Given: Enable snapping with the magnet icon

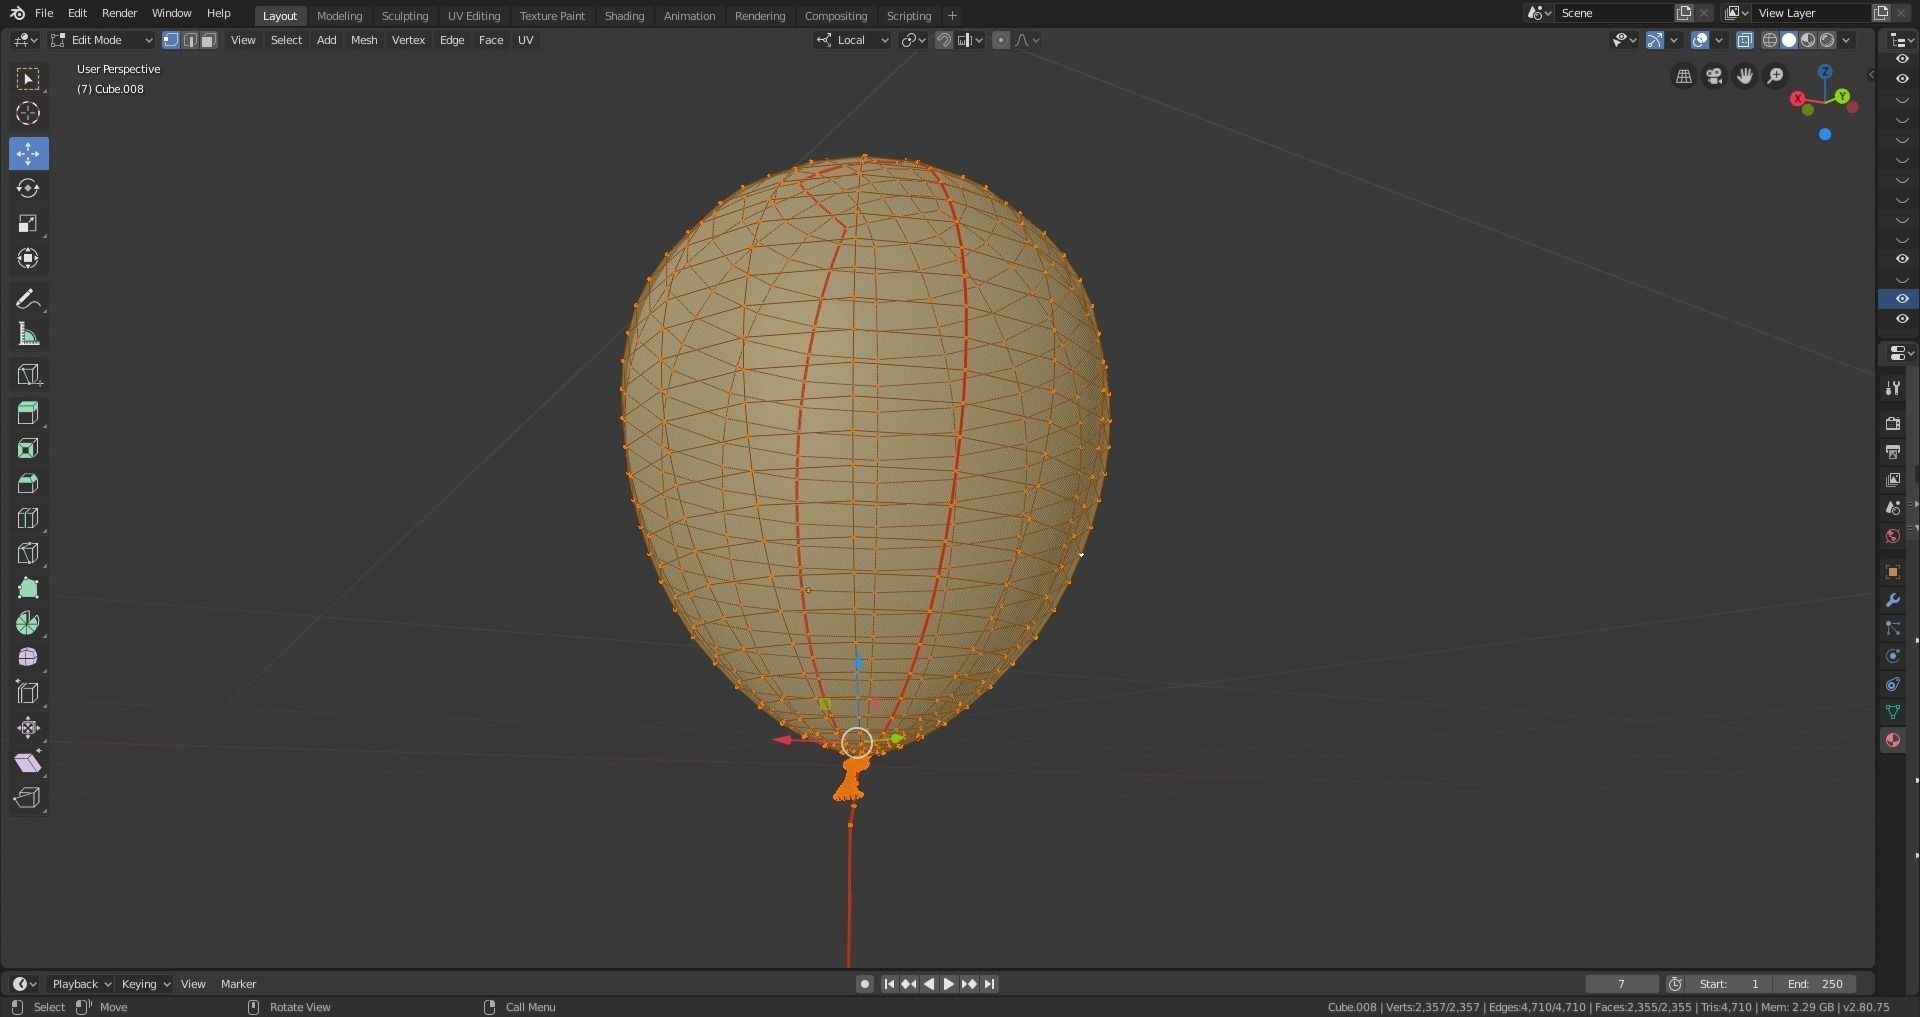Looking at the screenshot, I should pos(943,40).
